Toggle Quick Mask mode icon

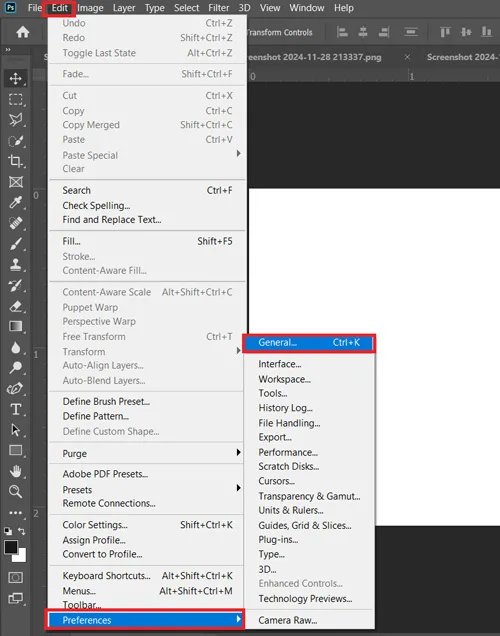coord(15,577)
